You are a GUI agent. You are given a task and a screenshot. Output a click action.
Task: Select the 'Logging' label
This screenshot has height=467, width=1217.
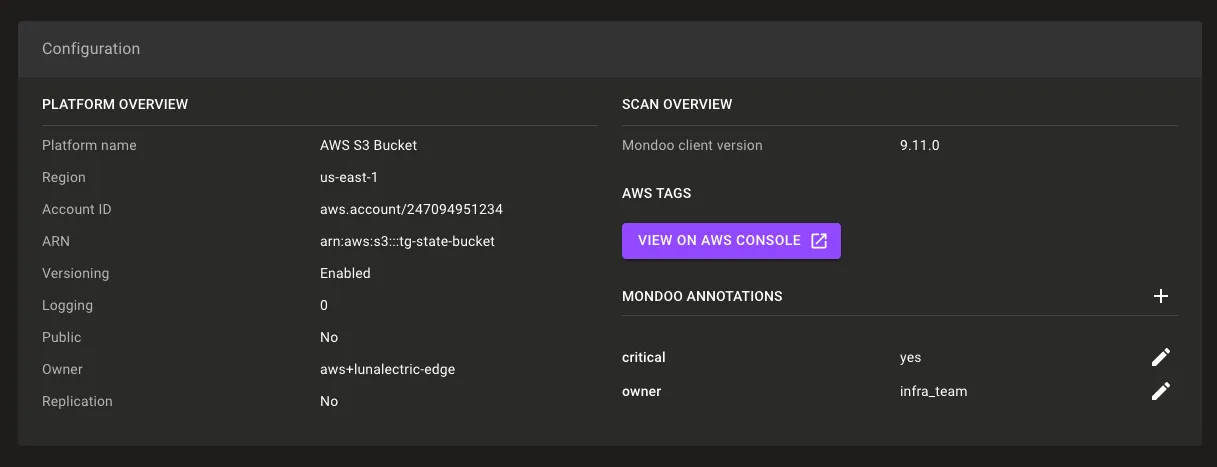click(67, 305)
